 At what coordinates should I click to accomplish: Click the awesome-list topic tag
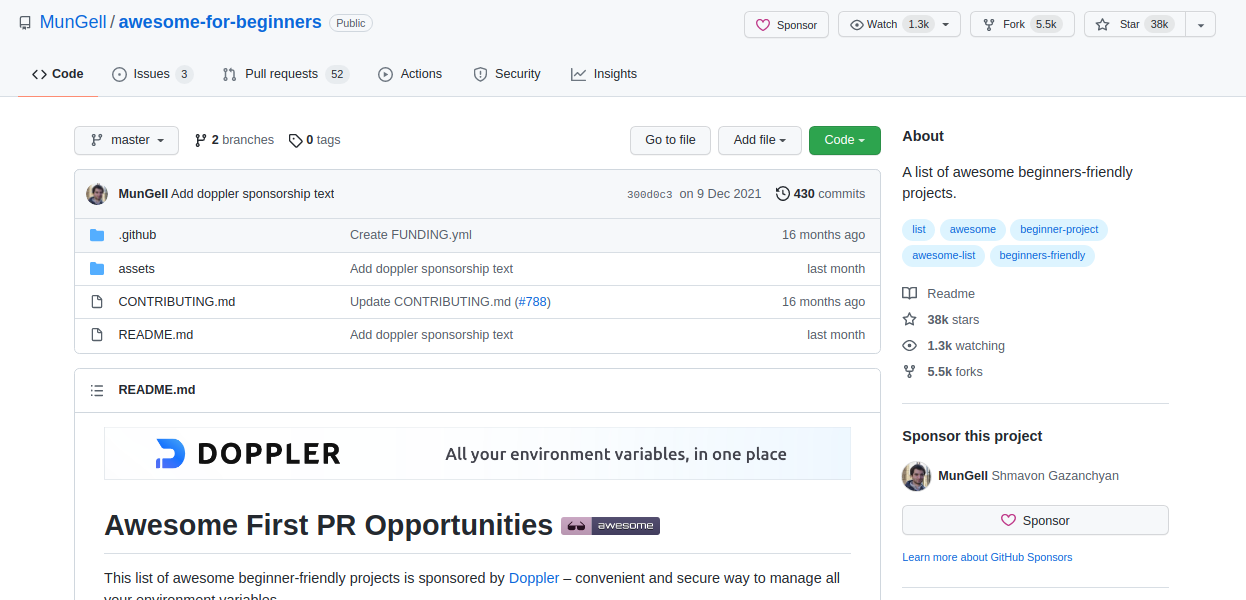[x=943, y=255]
